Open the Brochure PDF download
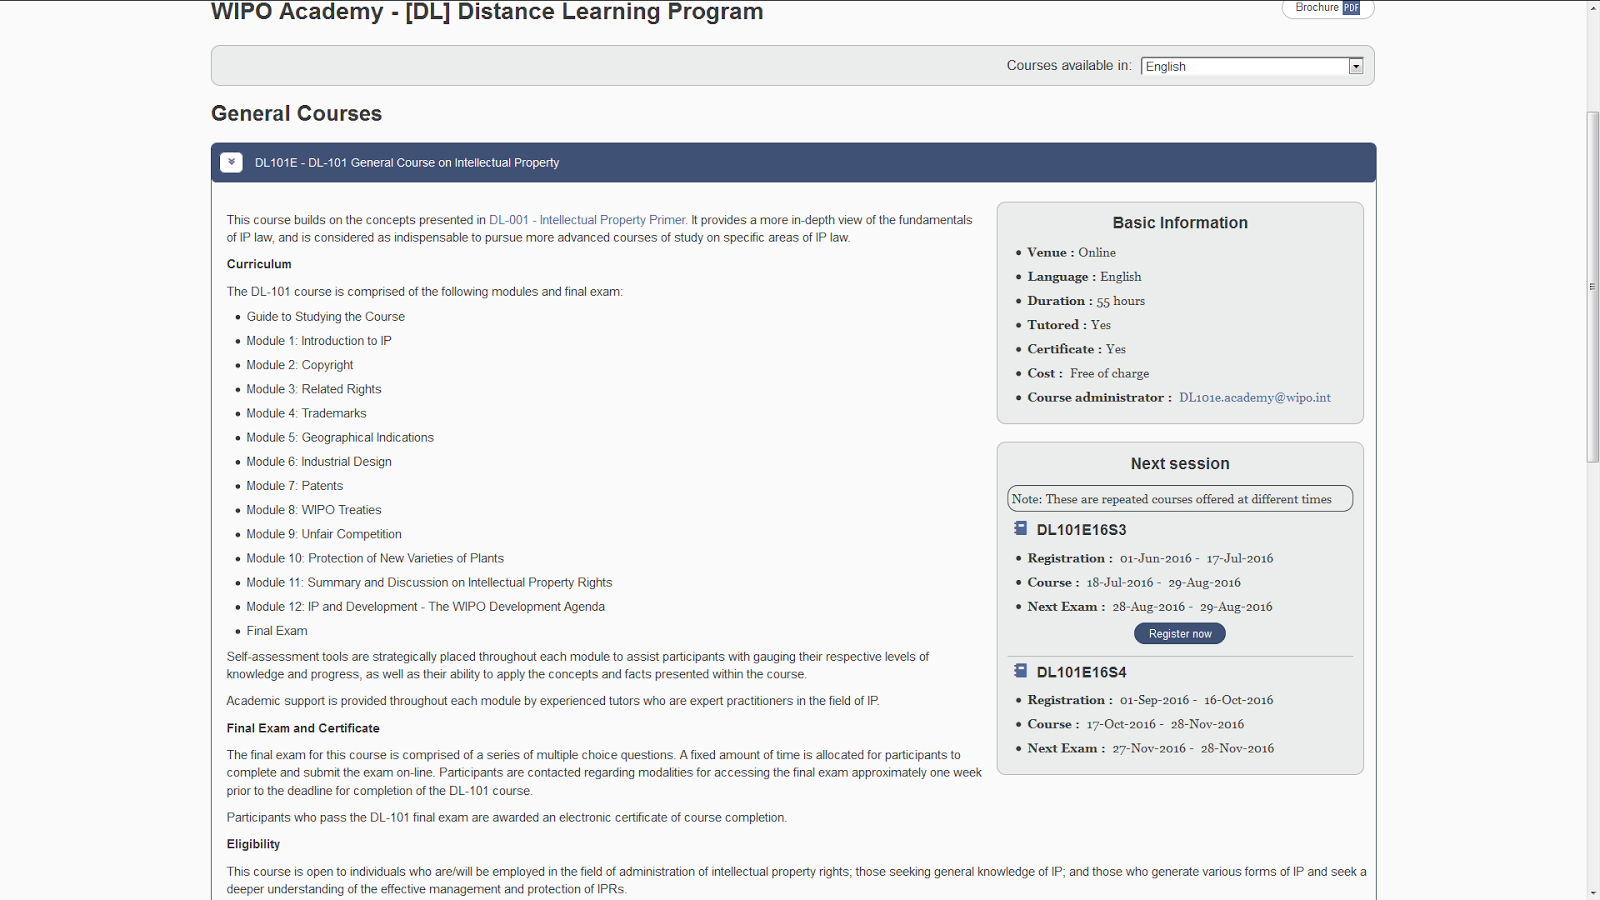The height and width of the screenshot is (900, 1600). pyautogui.click(x=1328, y=8)
